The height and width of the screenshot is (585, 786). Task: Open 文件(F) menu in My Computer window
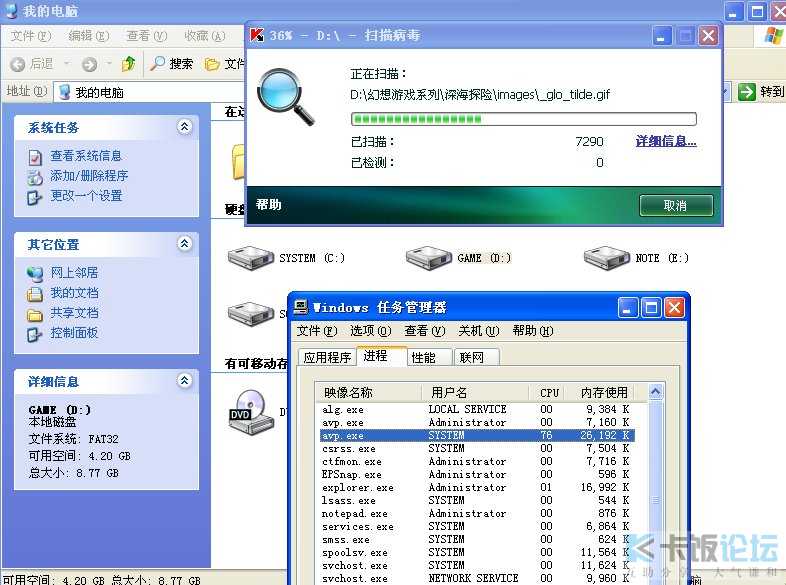tap(31, 36)
